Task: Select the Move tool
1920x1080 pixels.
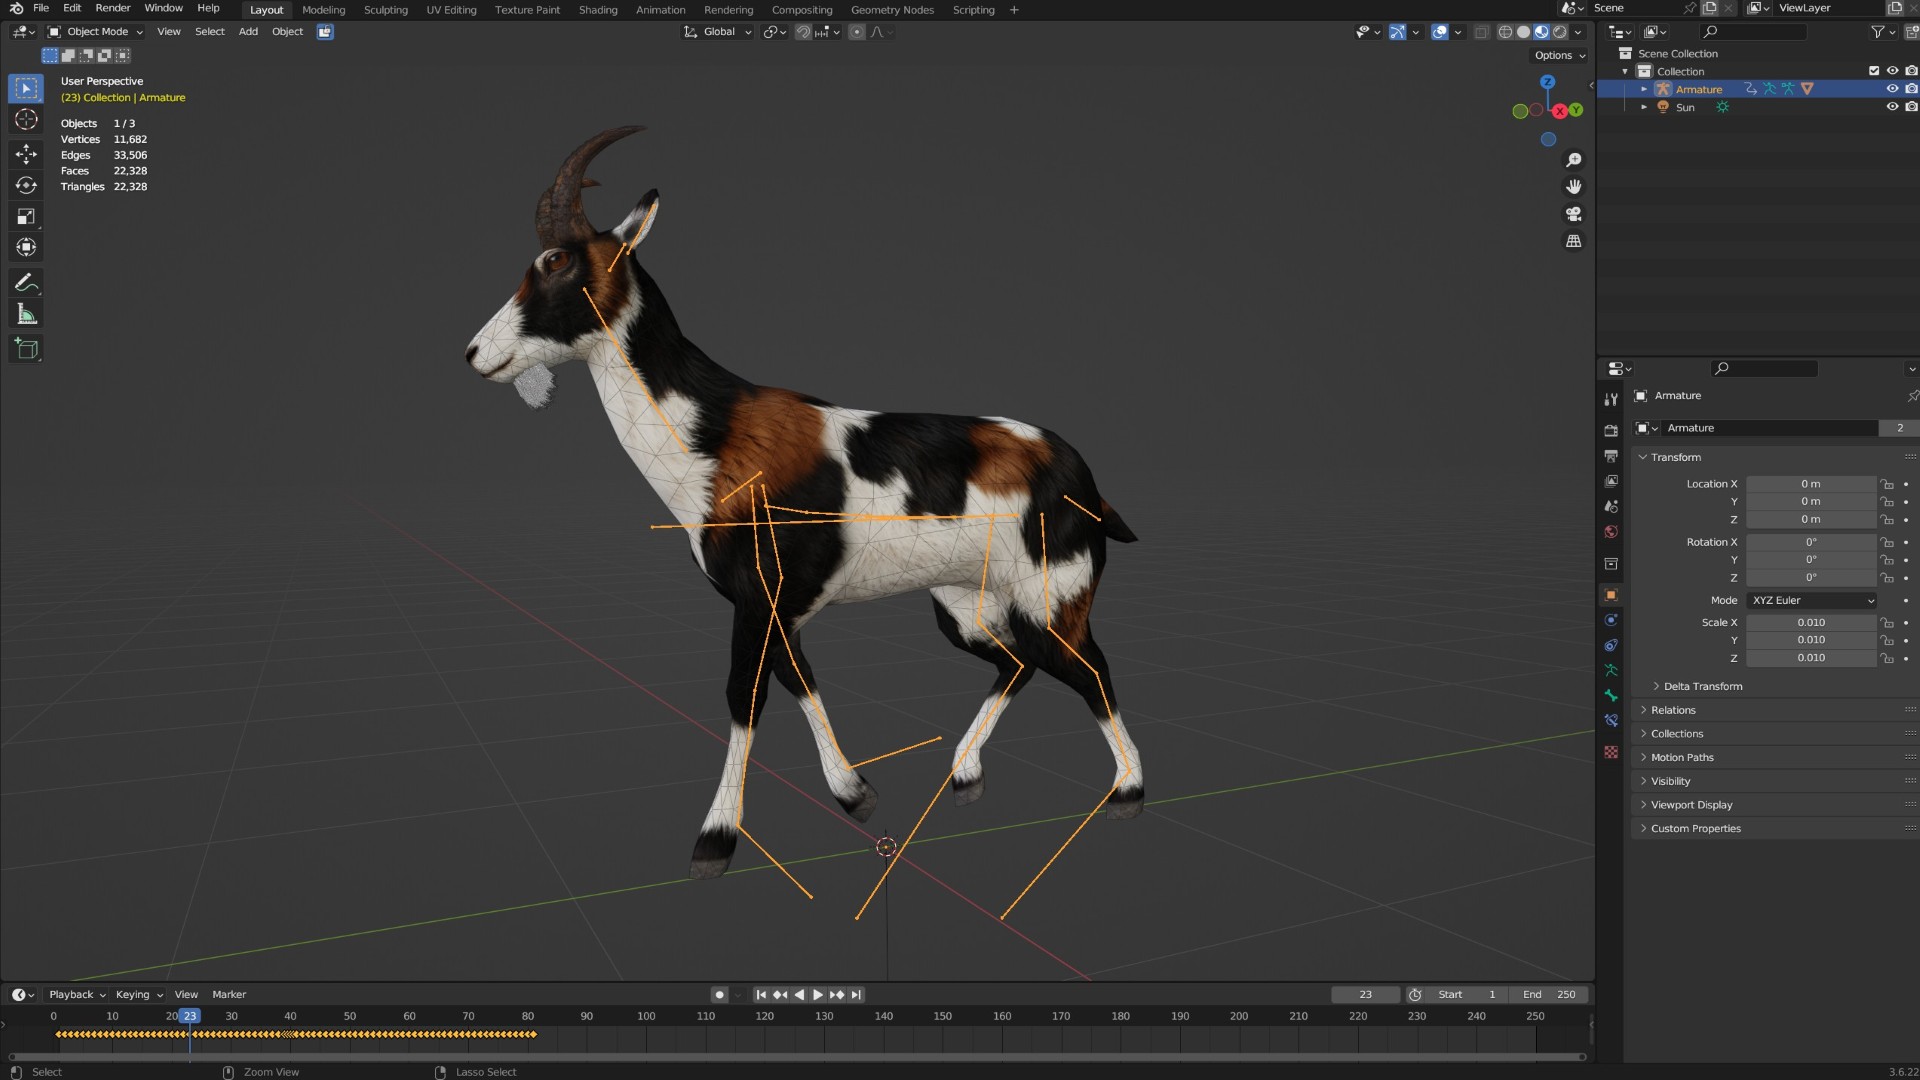Action: coord(26,153)
